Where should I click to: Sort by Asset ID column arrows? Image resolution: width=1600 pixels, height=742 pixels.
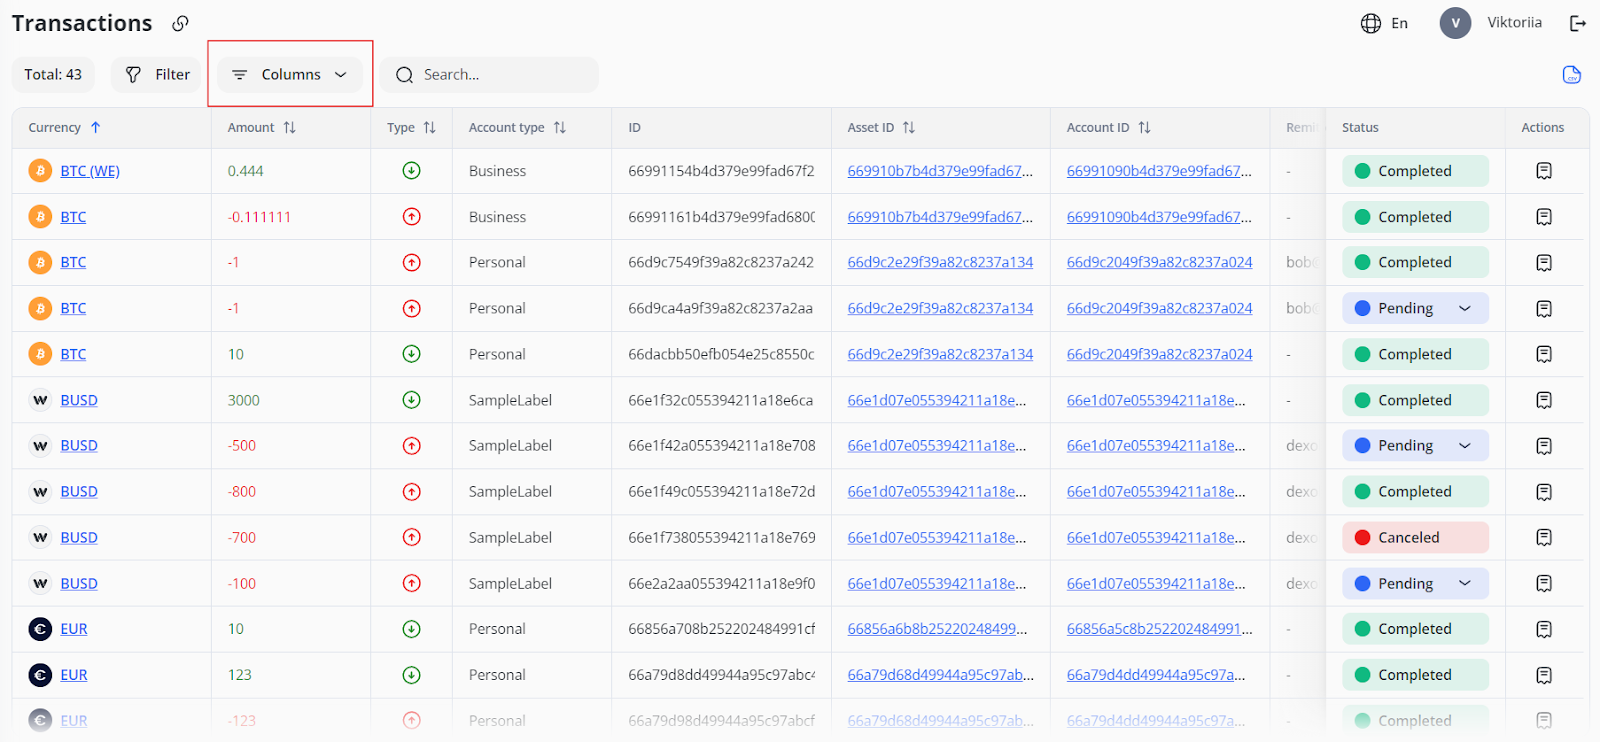click(909, 128)
